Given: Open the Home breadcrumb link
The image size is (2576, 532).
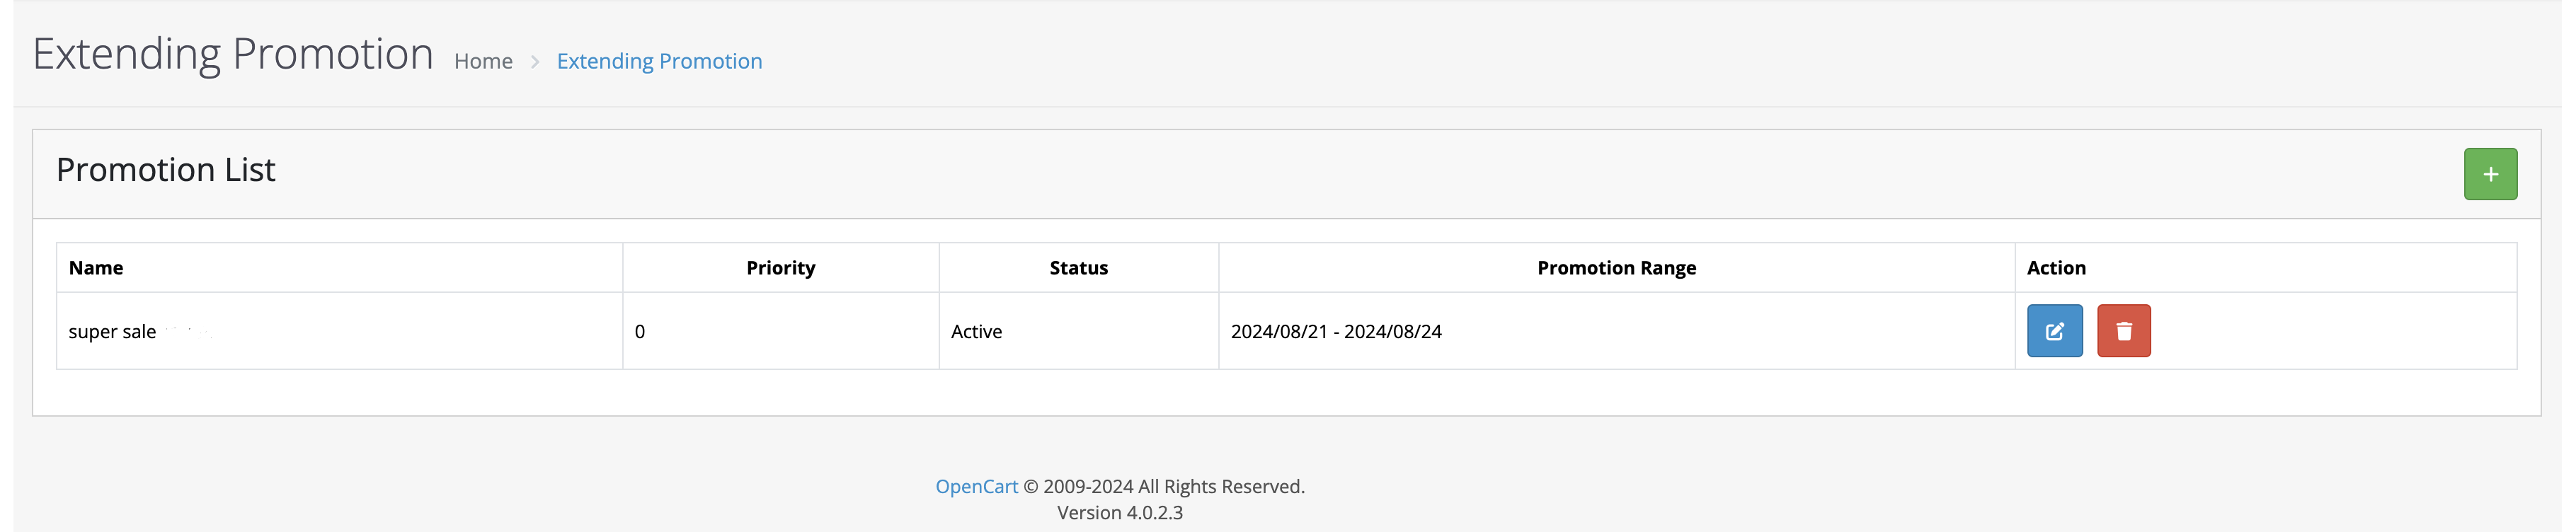Looking at the screenshot, I should tap(483, 61).
